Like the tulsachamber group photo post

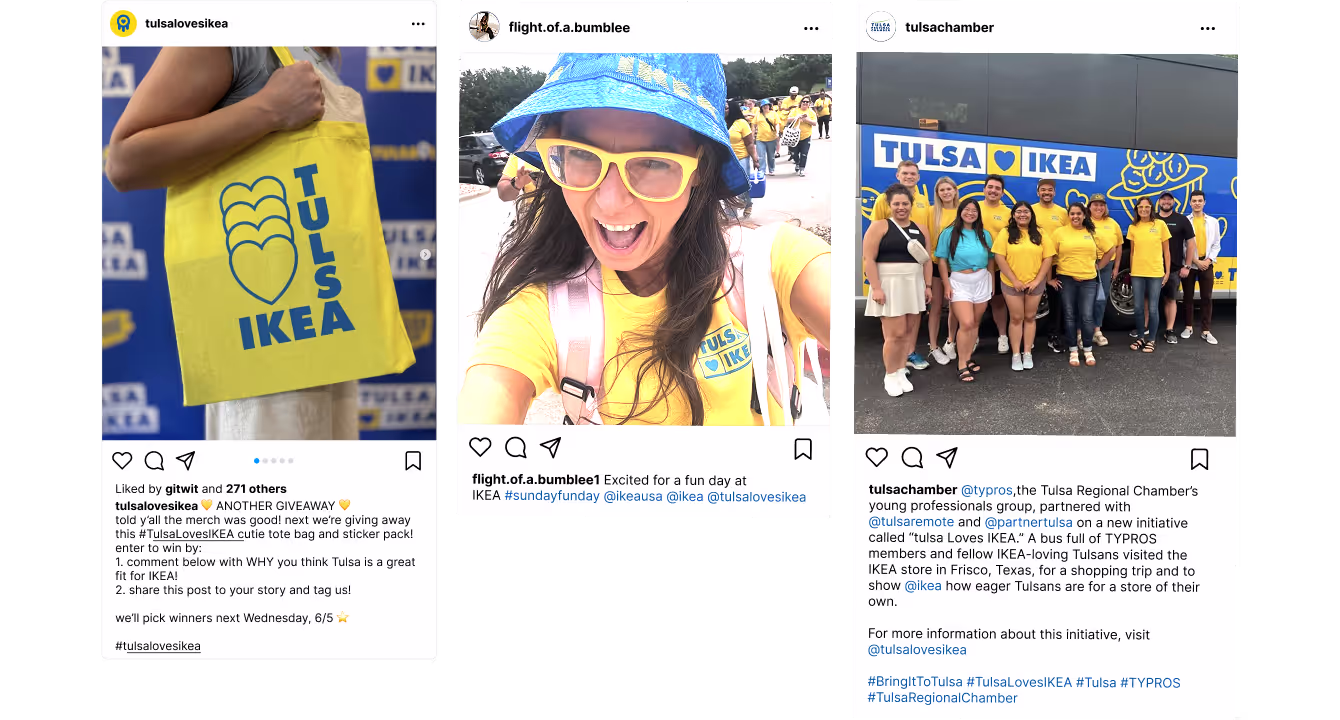click(877, 457)
